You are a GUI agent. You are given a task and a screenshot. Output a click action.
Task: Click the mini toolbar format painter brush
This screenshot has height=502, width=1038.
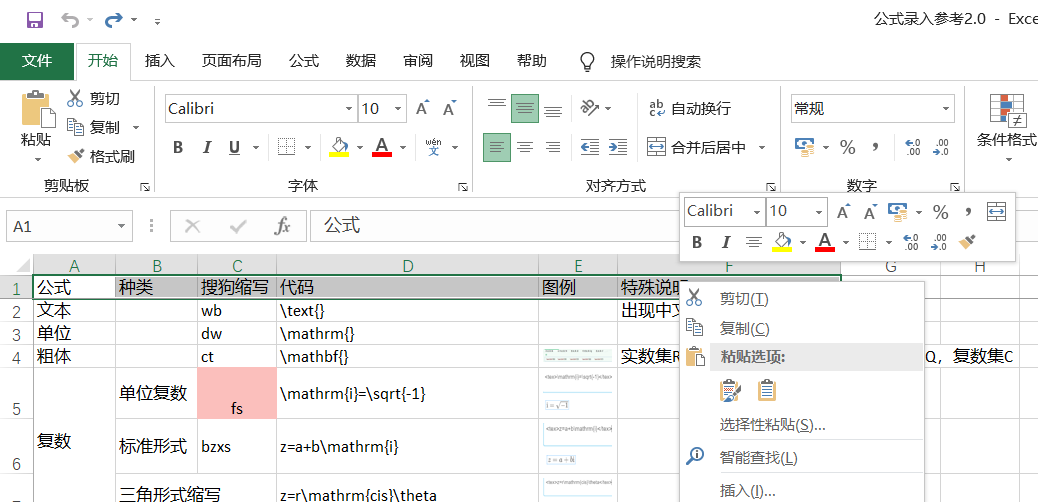(x=968, y=242)
